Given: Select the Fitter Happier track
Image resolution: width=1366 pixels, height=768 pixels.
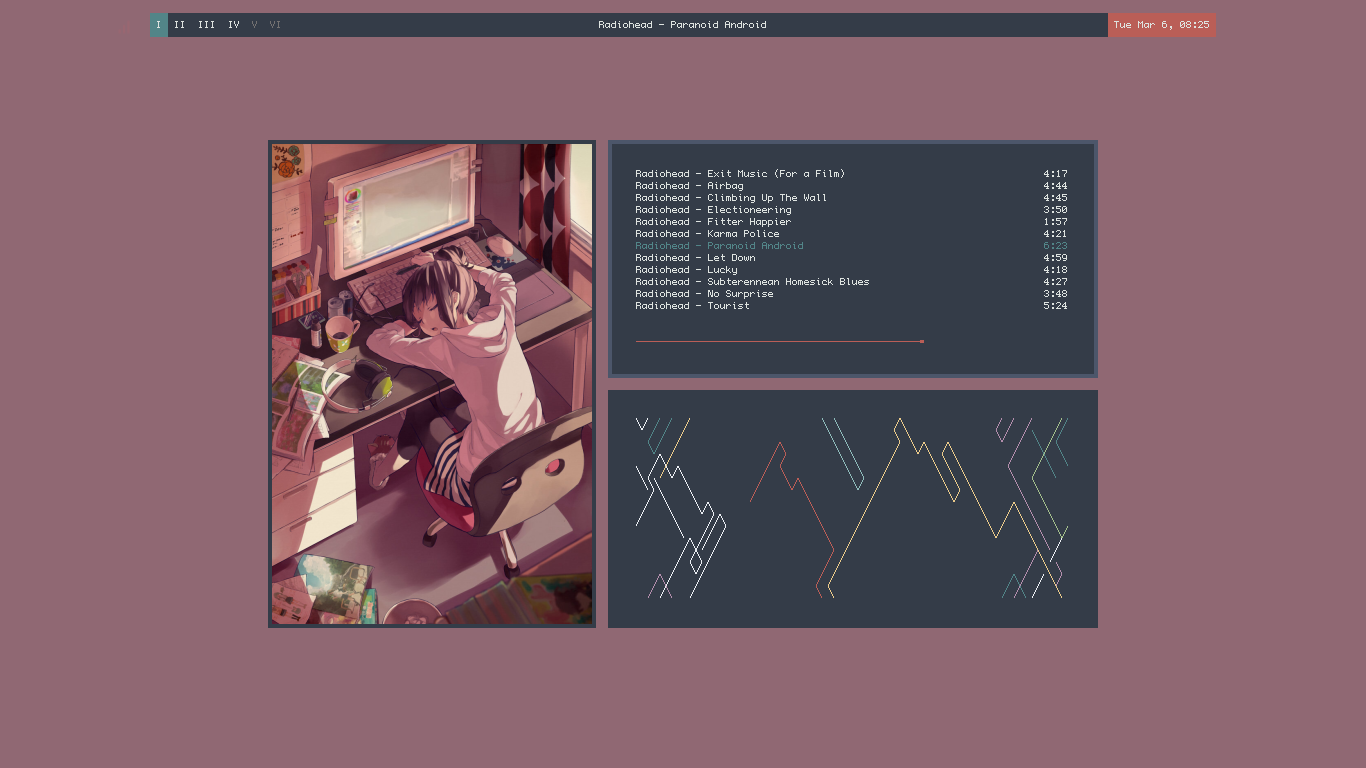Looking at the screenshot, I should (851, 222).
